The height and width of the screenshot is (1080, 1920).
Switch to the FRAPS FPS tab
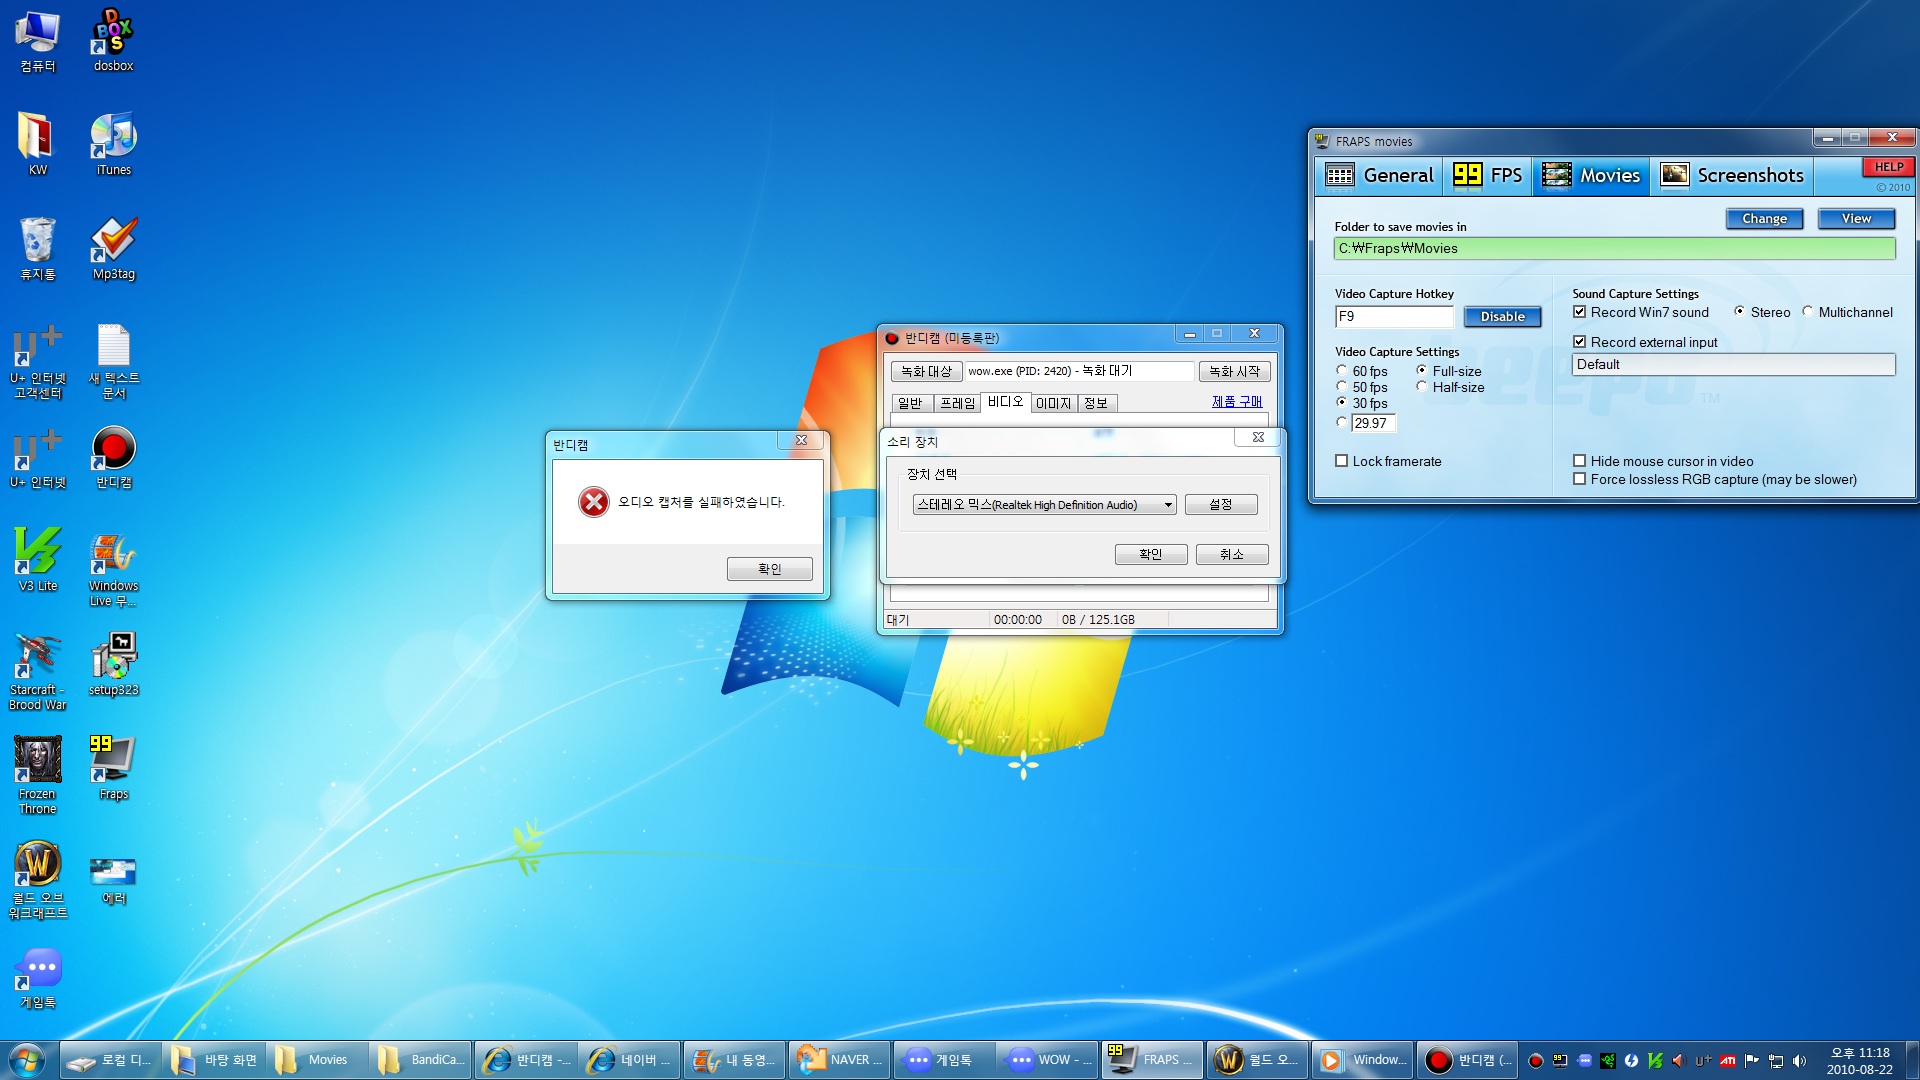pos(1488,176)
